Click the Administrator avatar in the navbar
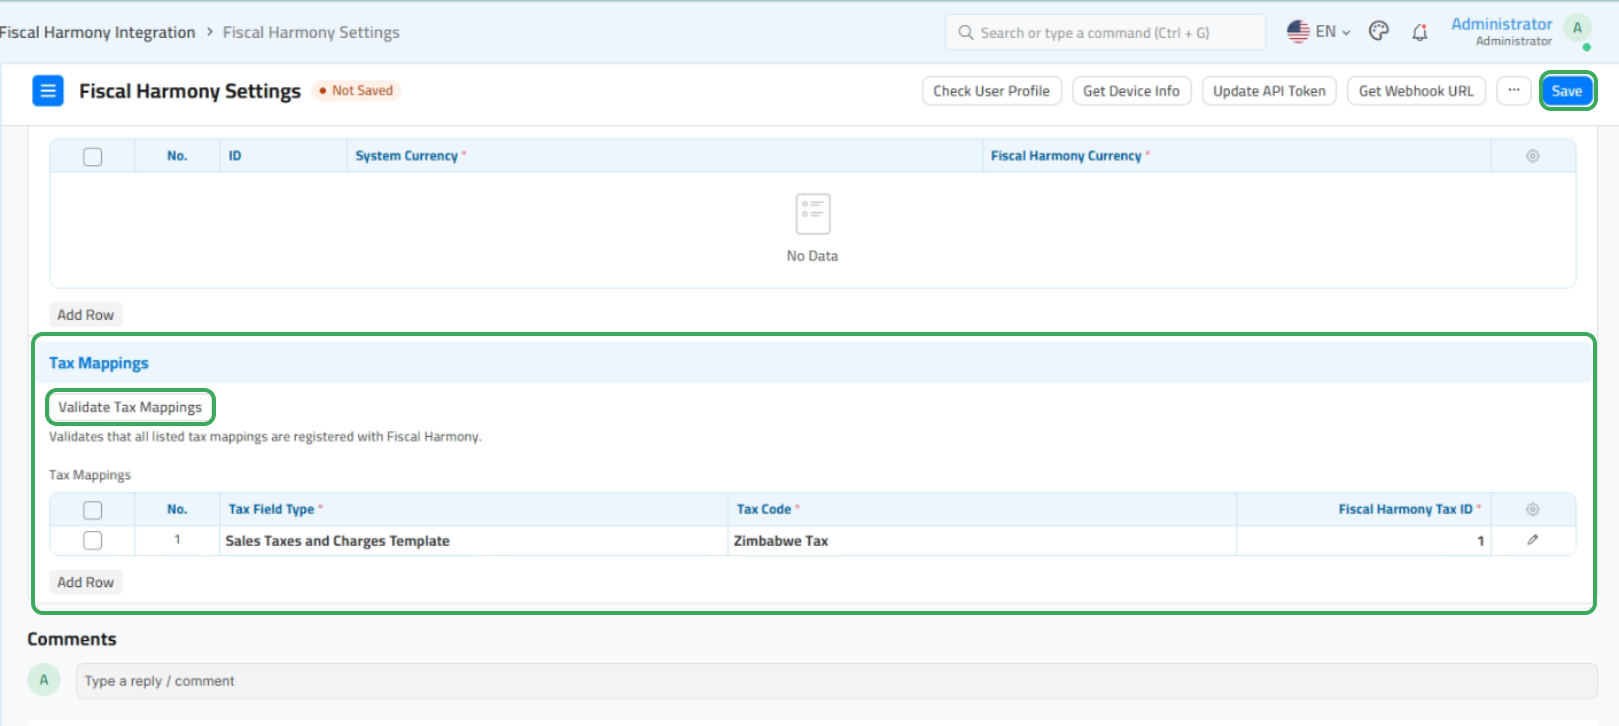The width and height of the screenshot is (1619, 726). coord(1577,28)
